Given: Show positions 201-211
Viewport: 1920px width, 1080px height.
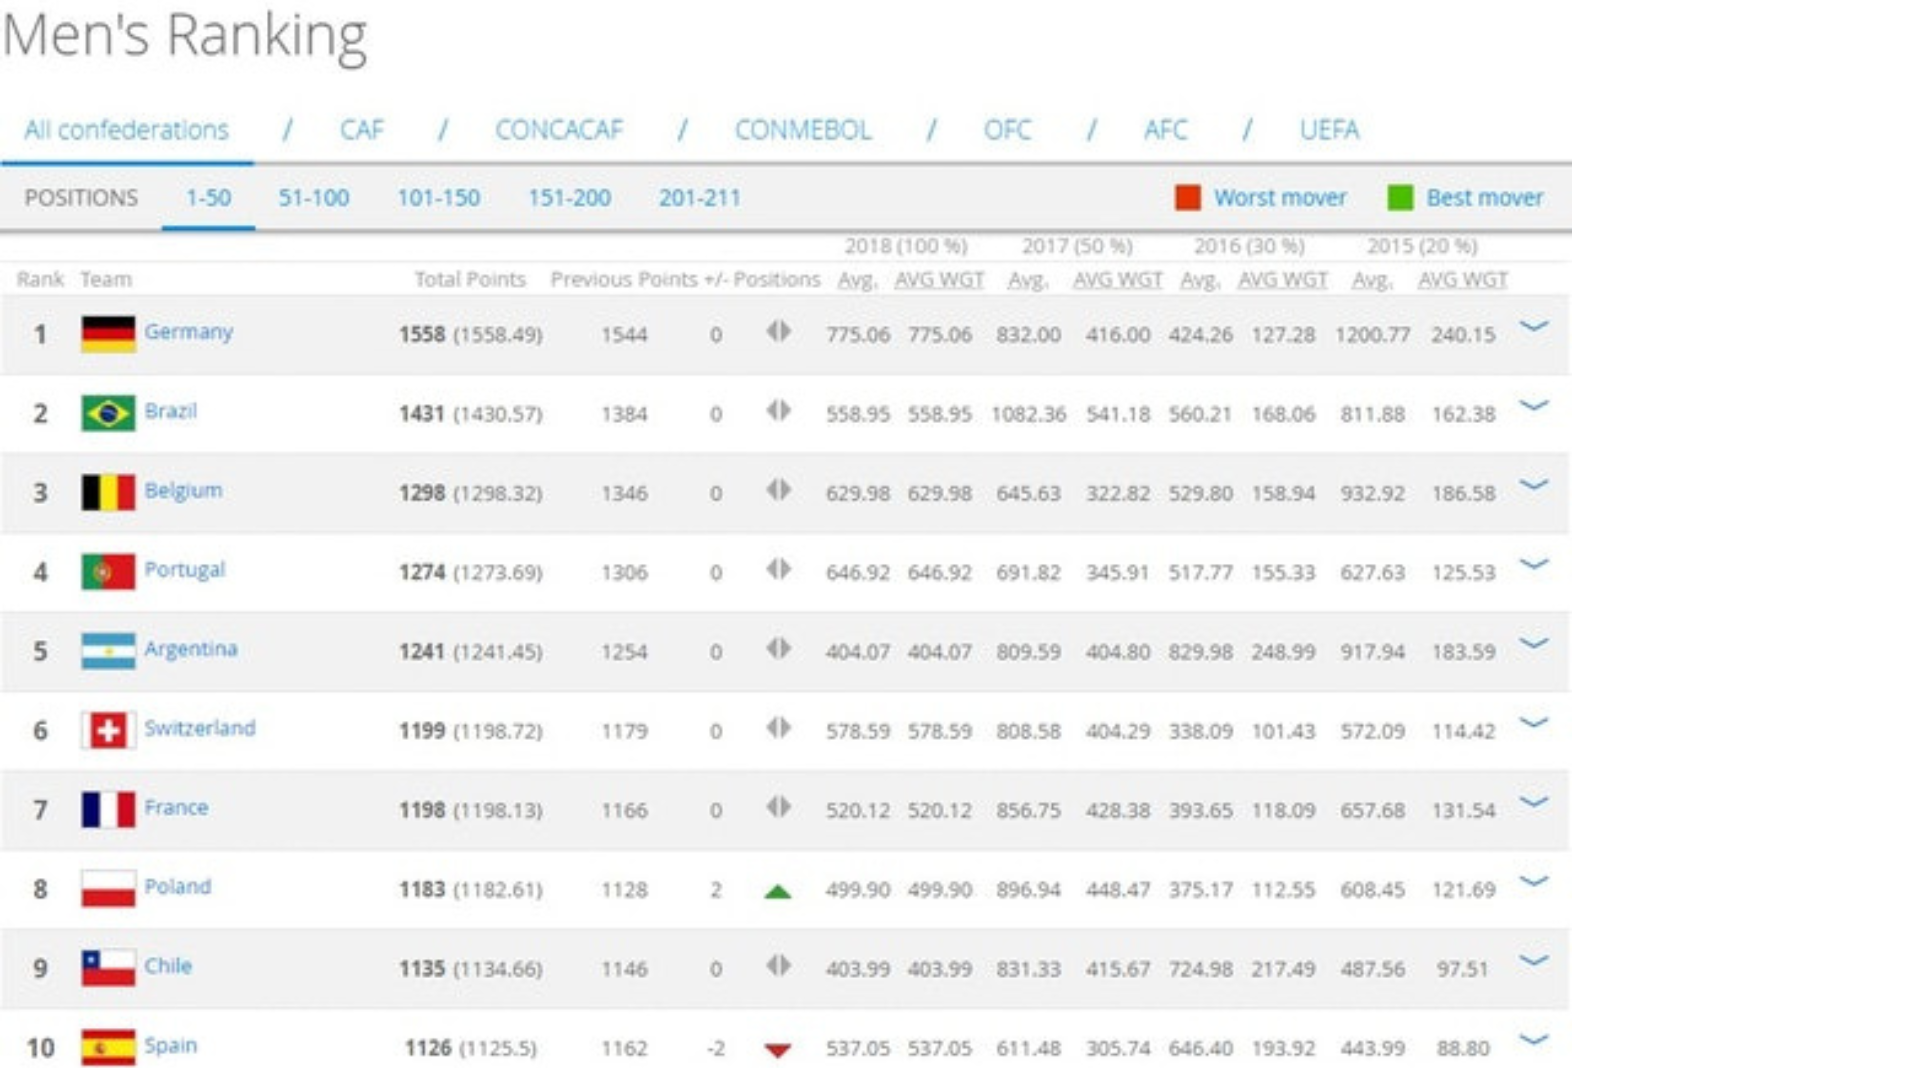Looking at the screenshot, I should pyautogui.click(x=700, y=198).
